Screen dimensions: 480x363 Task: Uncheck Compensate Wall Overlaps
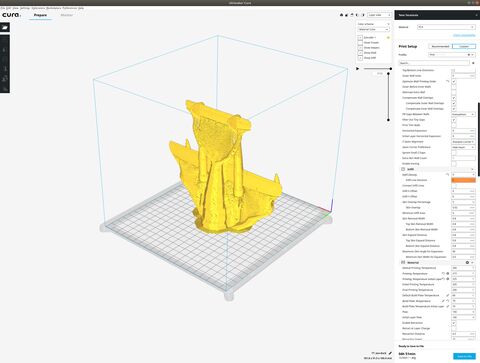(x=454, y=98)
